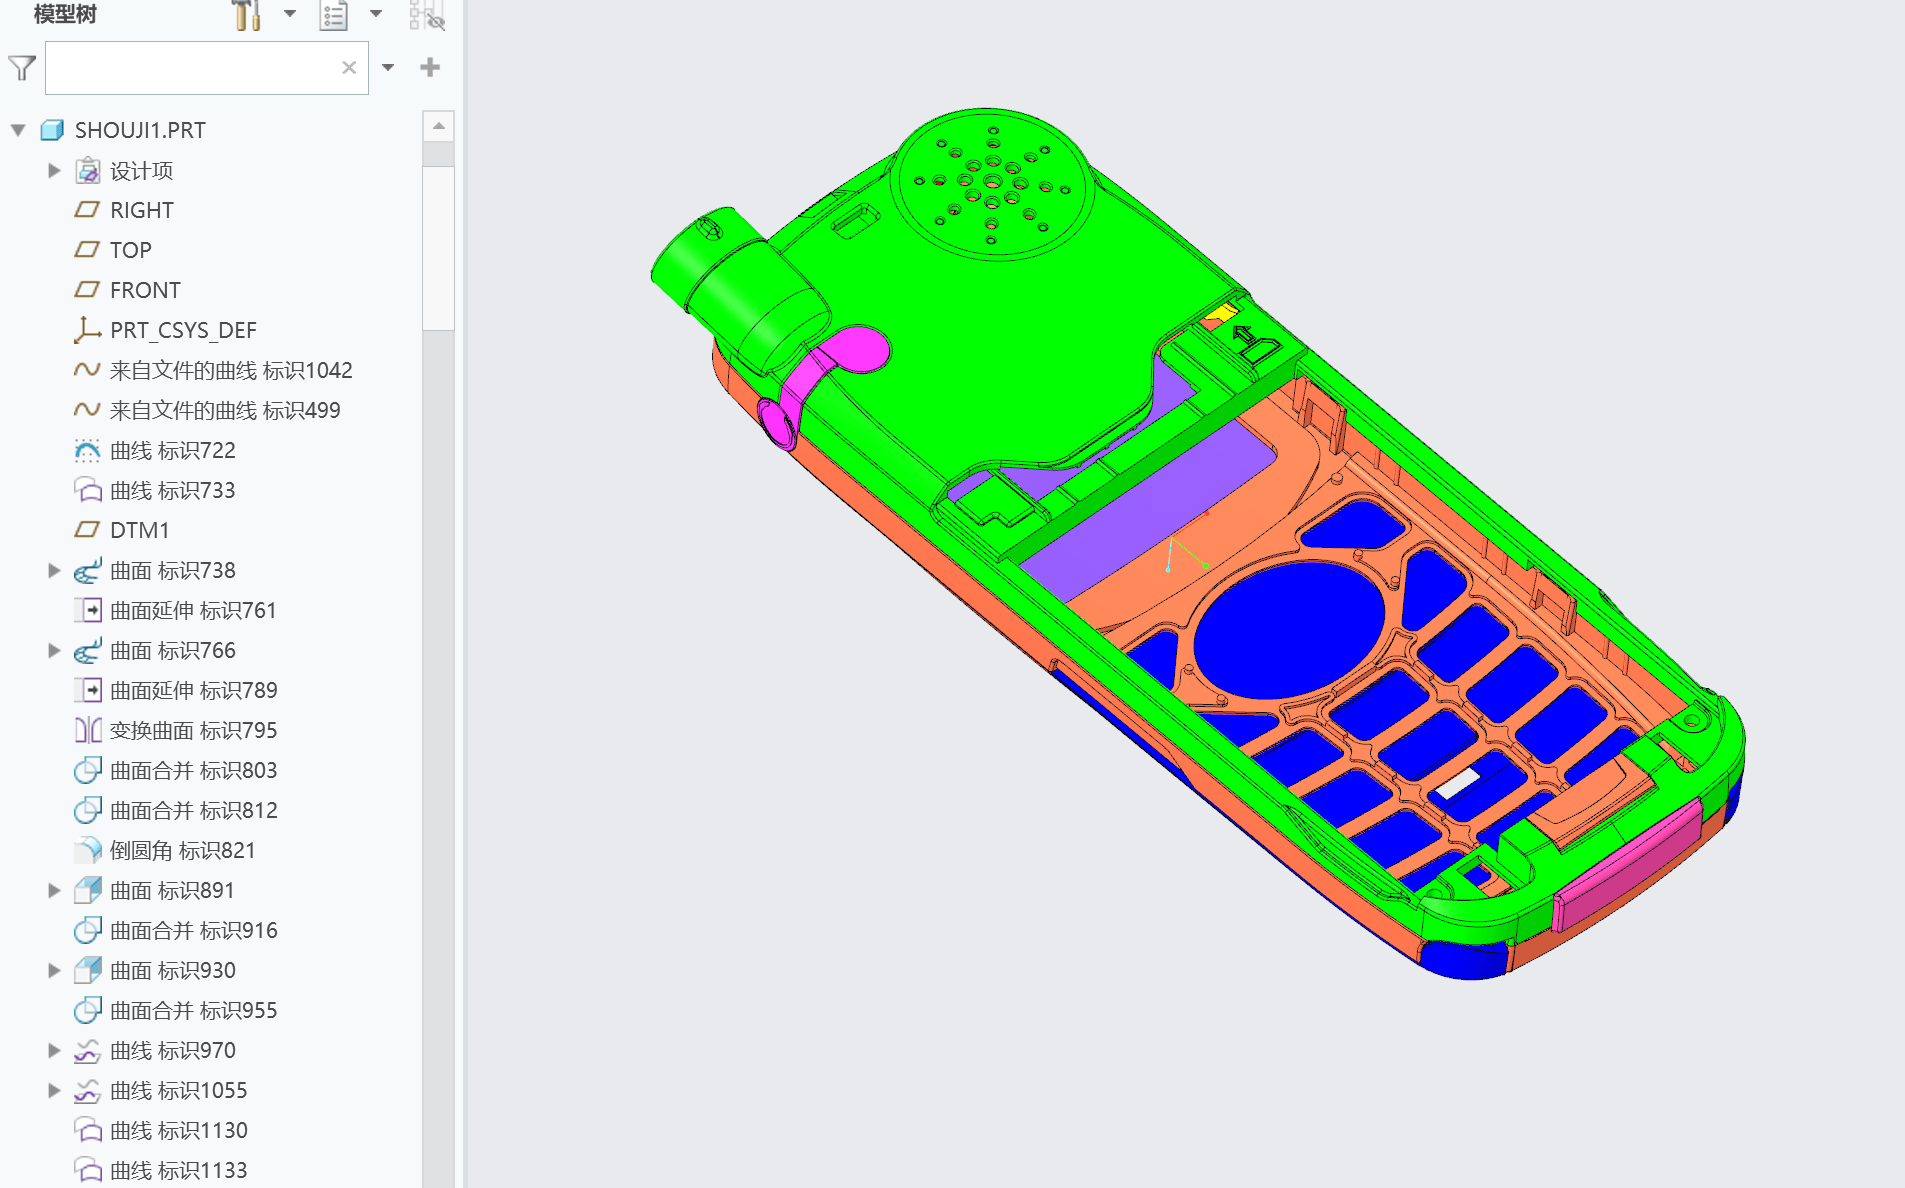Image resolution: width=1905 pixels, height=1188 pixels.
Task: Open dropdown arrow next to settings hammer
Action: click(290, 14)
